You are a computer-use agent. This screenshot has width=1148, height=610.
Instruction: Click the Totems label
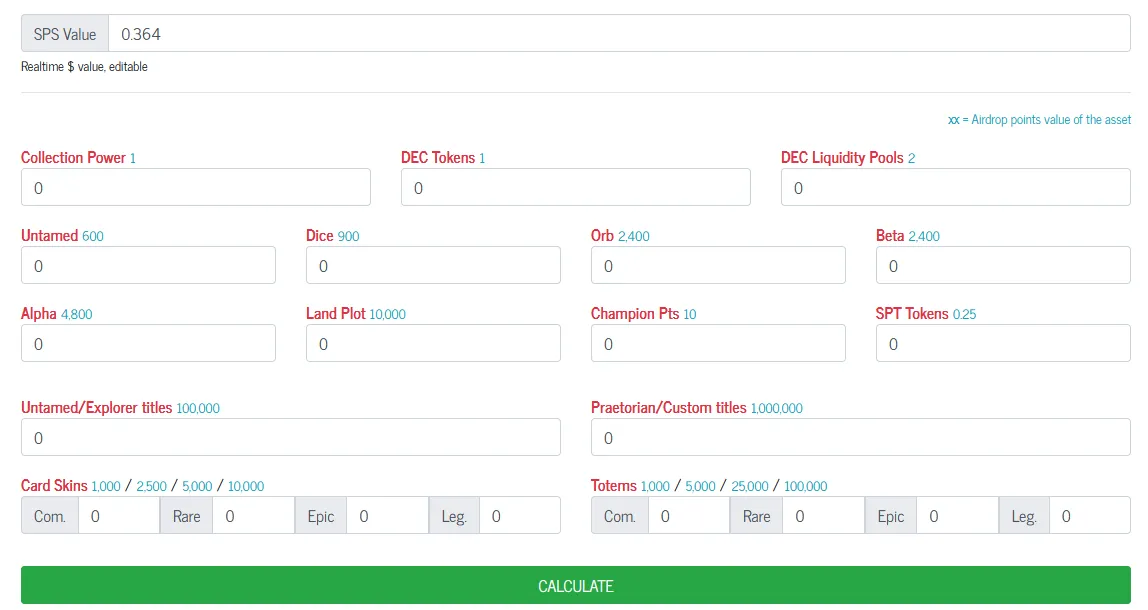(614, 486)
